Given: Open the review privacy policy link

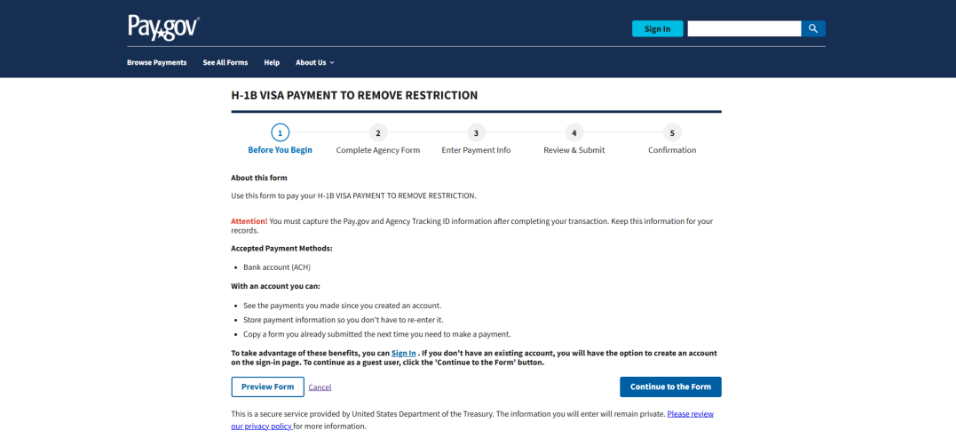Looking at the screenshot, I should point(690,413).
